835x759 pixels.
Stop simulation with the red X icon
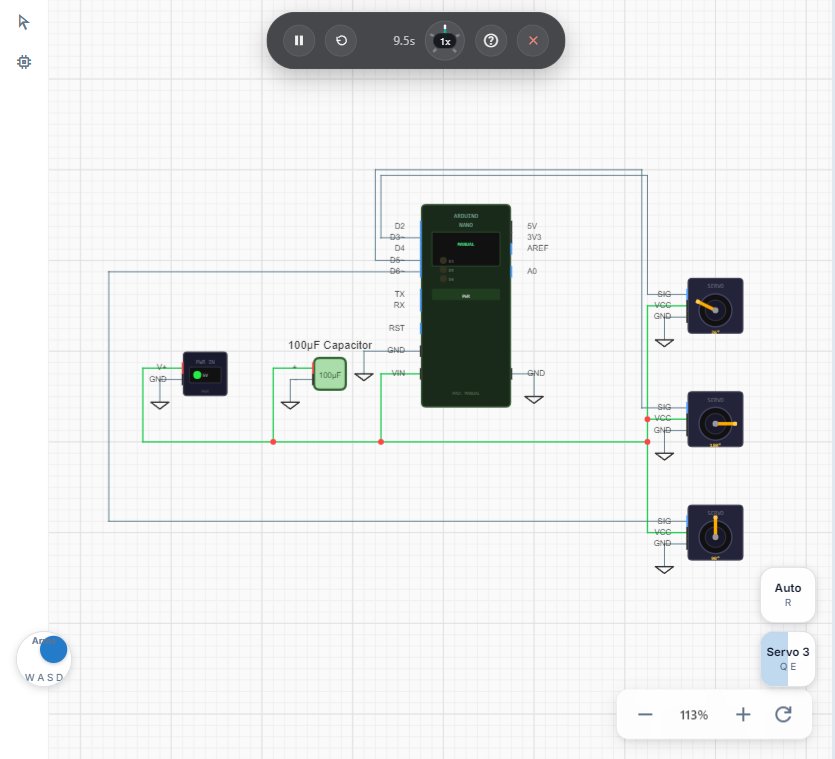coord(533,40)
